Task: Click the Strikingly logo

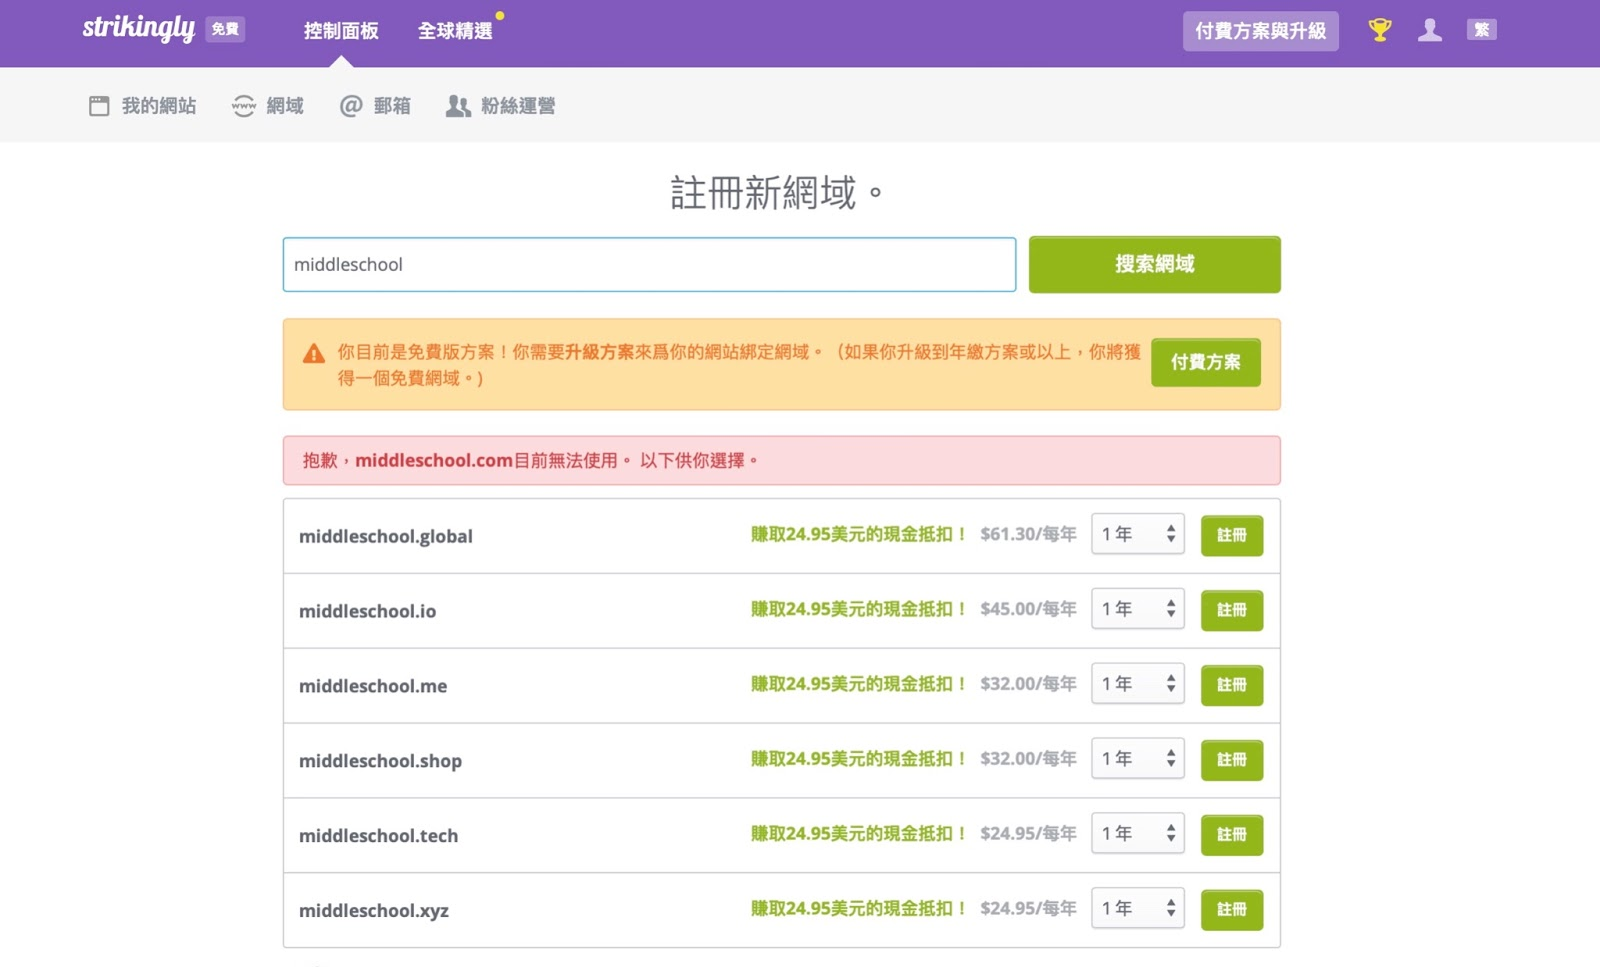Action: (138, 29)
